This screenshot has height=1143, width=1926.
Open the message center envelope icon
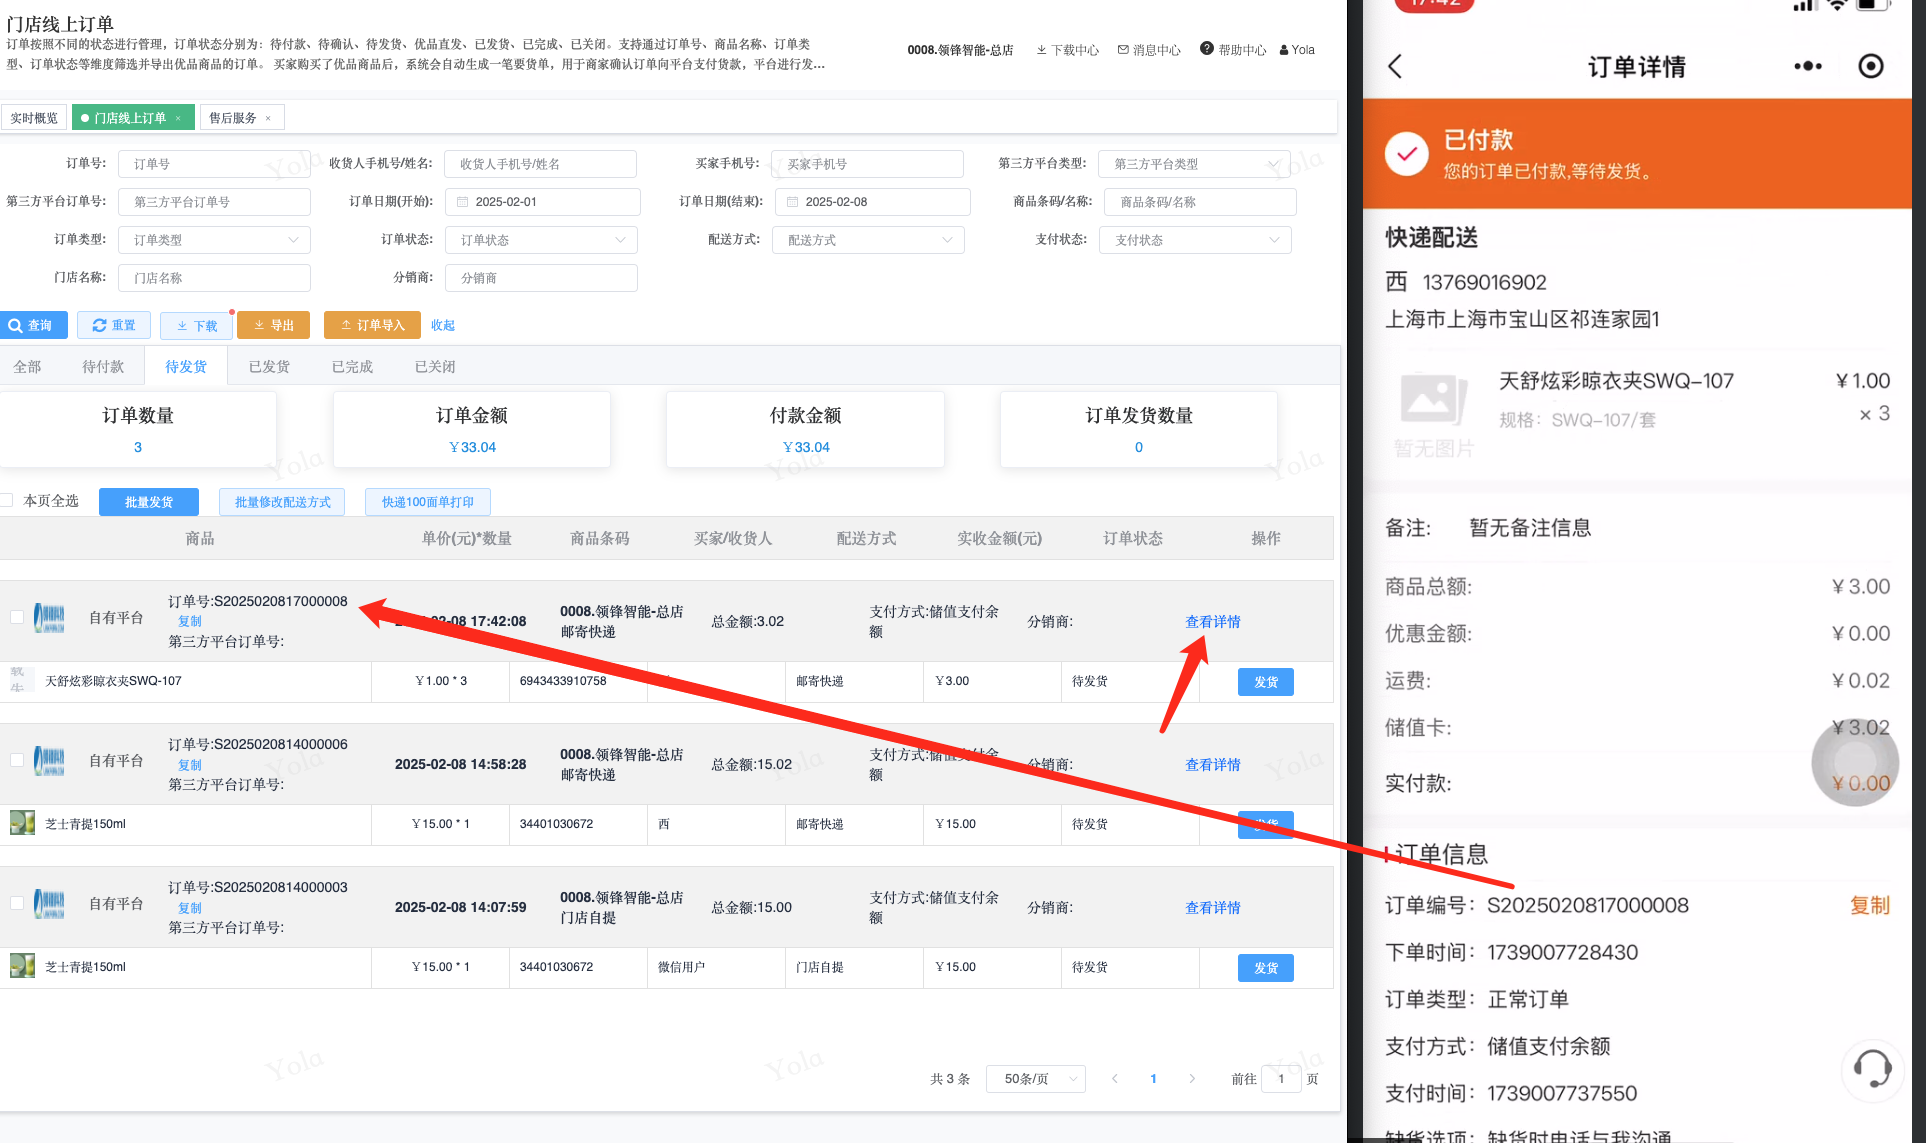[x=1123, y=50]
